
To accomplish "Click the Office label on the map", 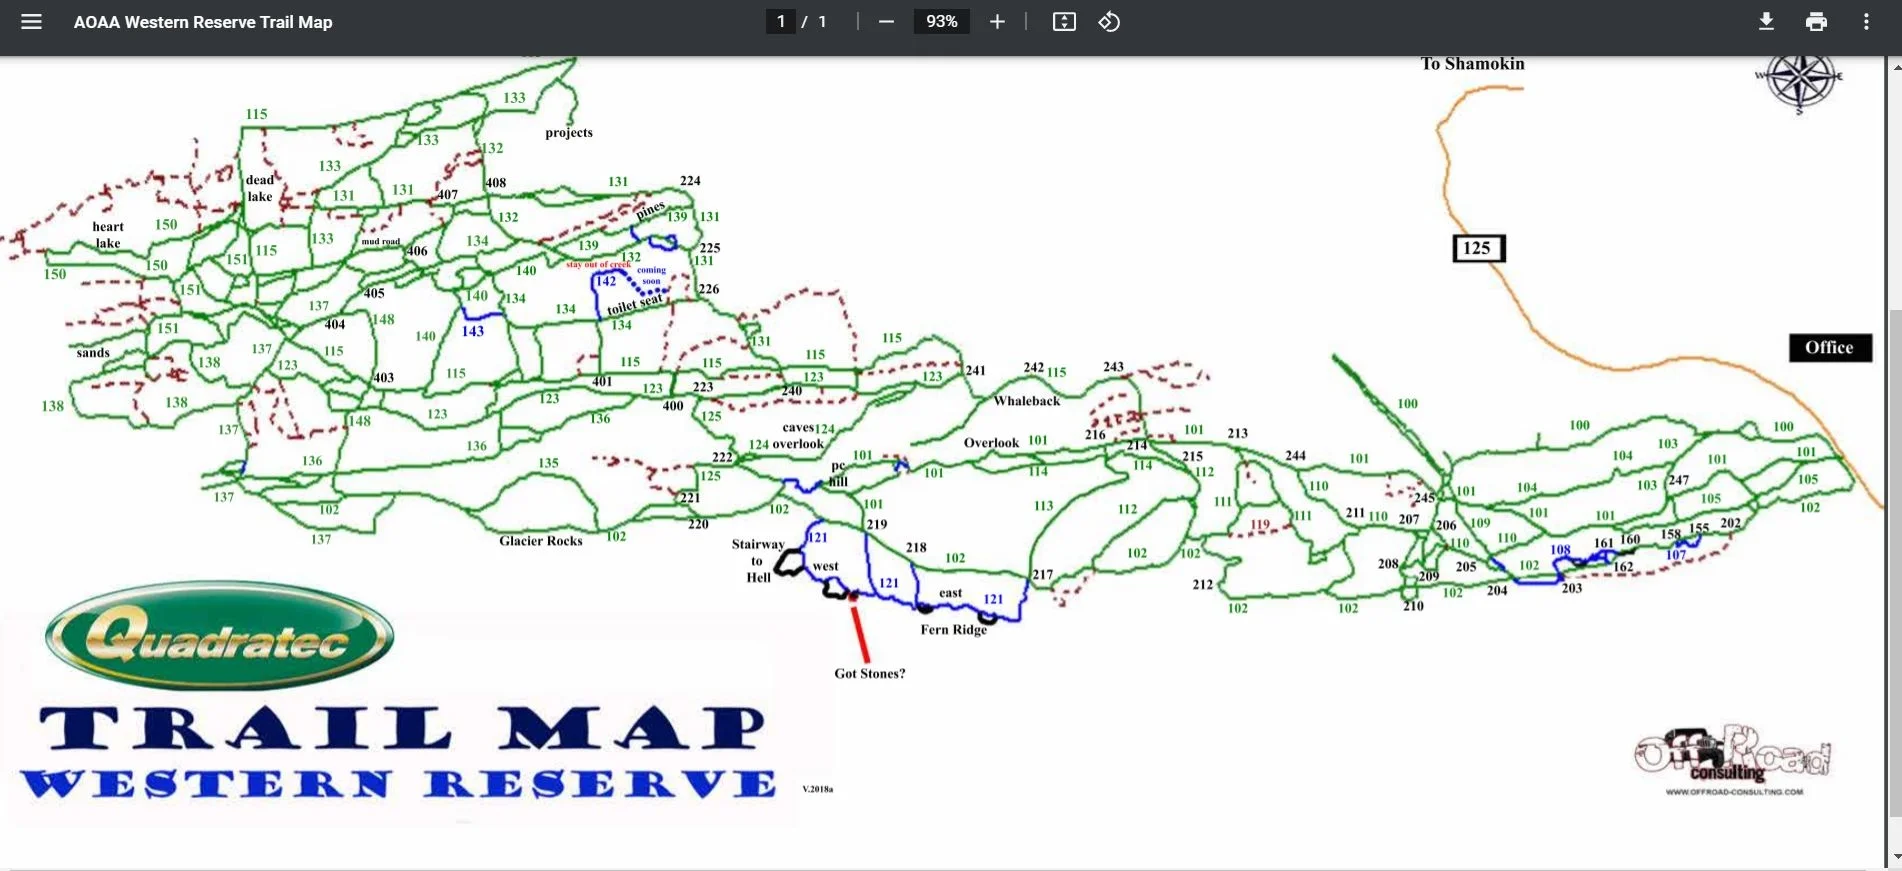I will 1830,348.
